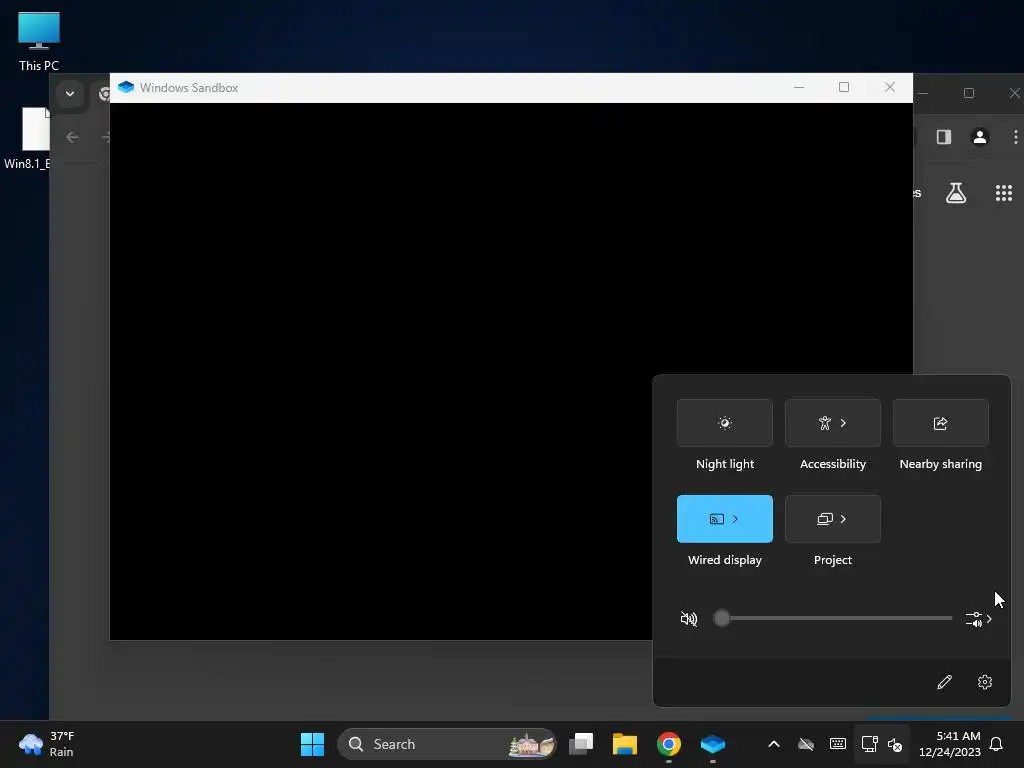Image resolution: width=1024 pixels, height=768 pixels.
Task: Click the muted volume tray icon
Action: (895, 744)
